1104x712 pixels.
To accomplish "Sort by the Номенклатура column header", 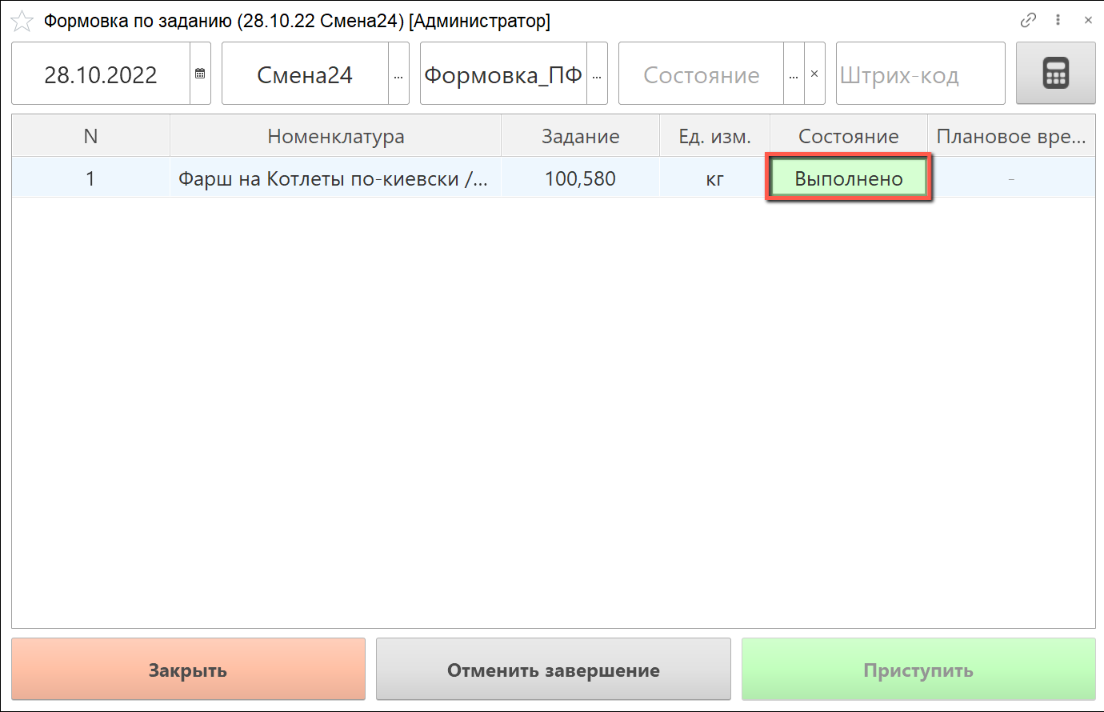I will [335, 137].
